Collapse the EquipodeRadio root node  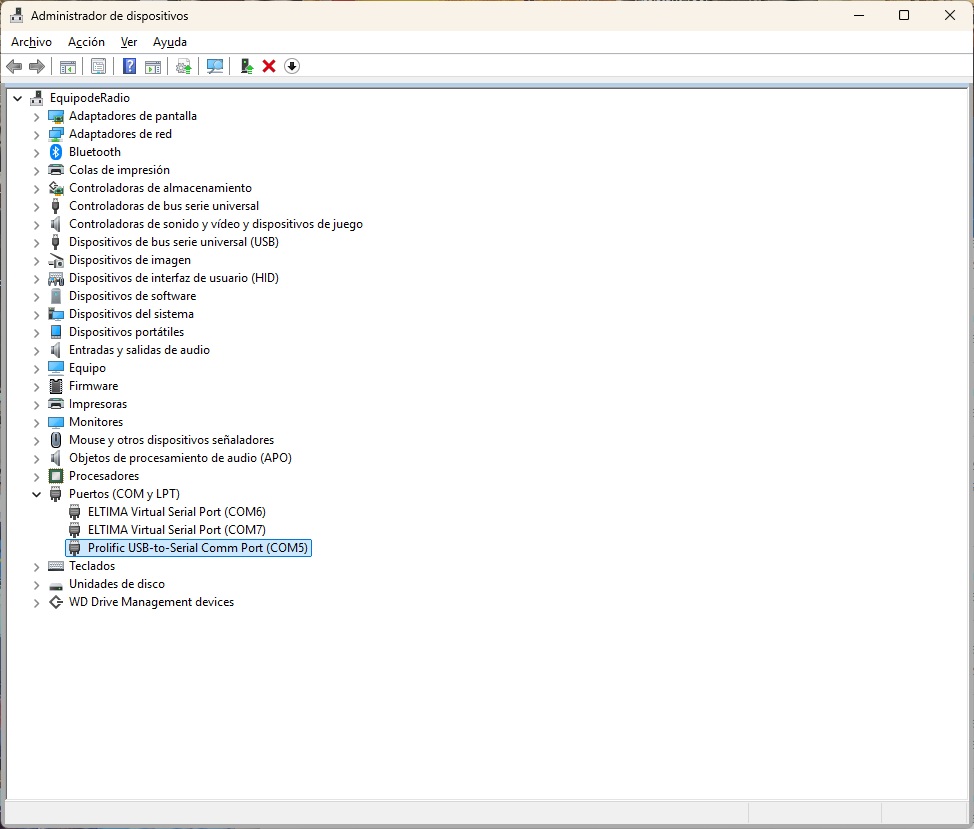(18, 98)
